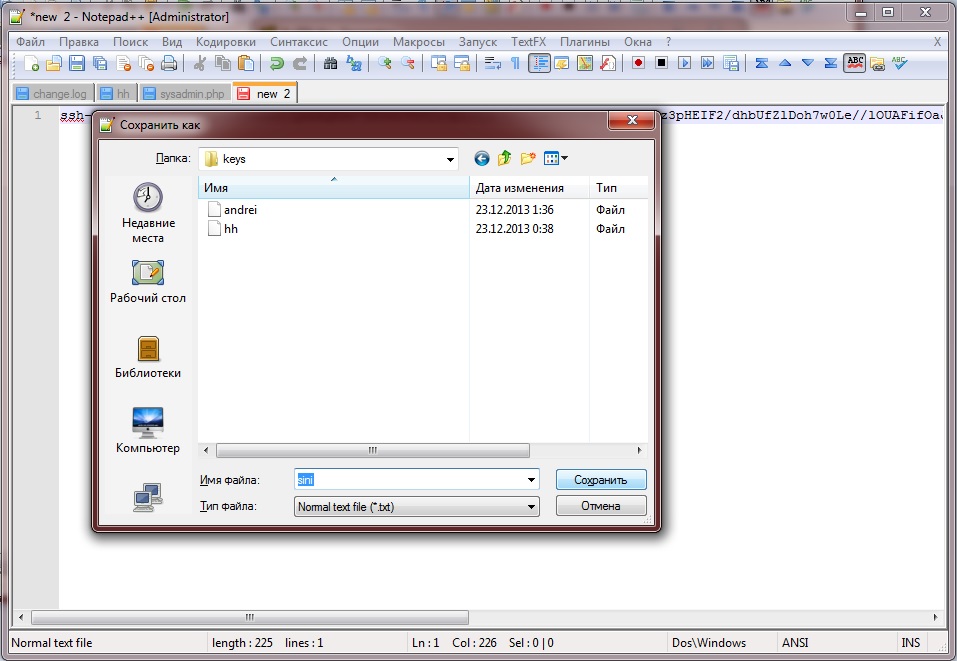Go to Компьютер in sidebar
The height and width of the screenshot is (661, 957).
point(148,432)
